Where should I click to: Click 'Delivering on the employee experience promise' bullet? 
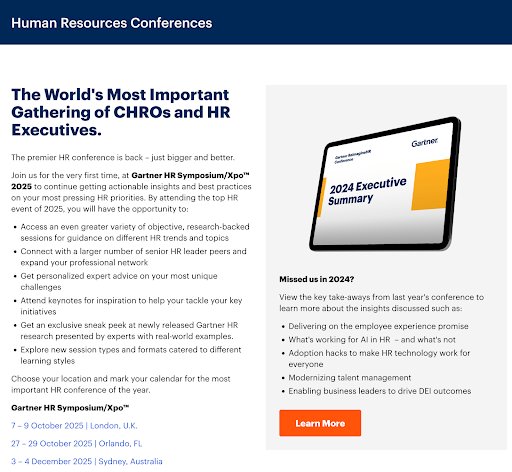pos(378,326)
